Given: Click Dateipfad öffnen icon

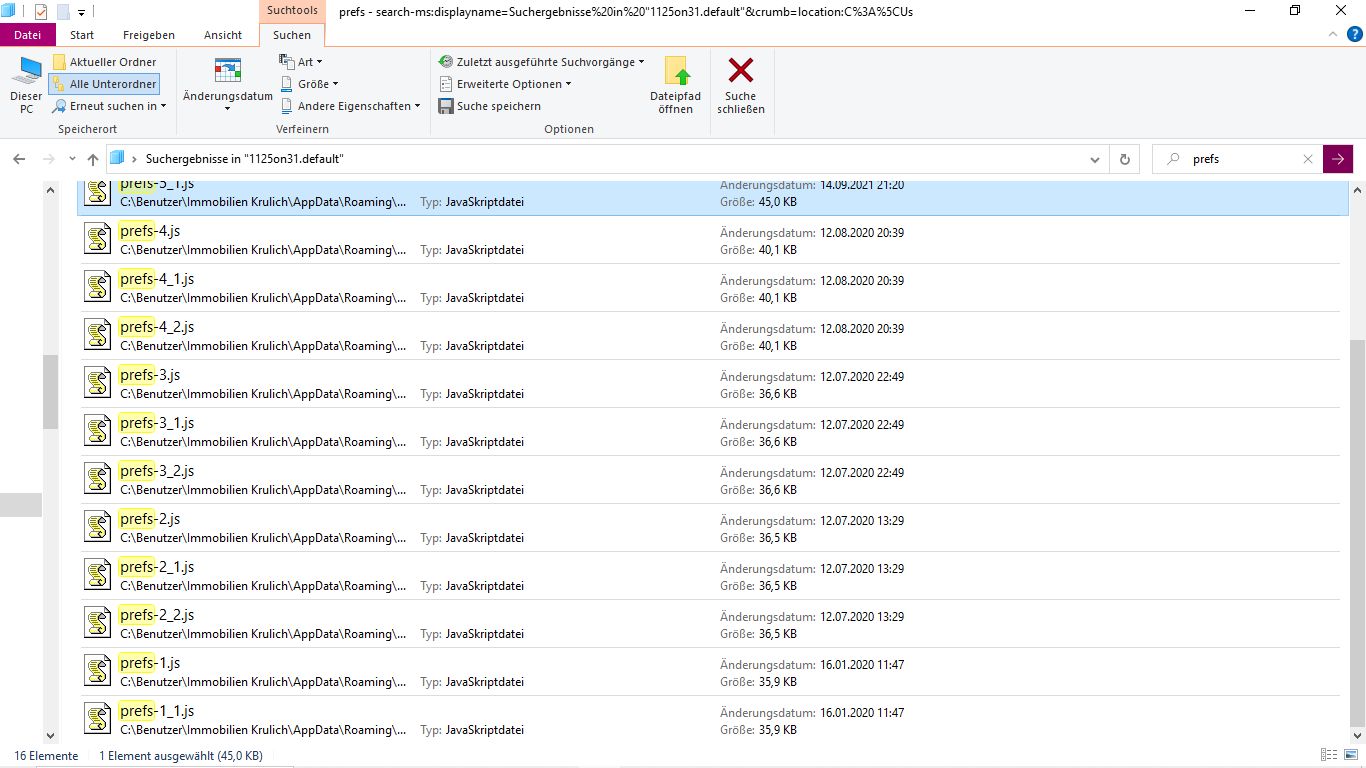Looking at the screenshot, I should click(676, 72).
